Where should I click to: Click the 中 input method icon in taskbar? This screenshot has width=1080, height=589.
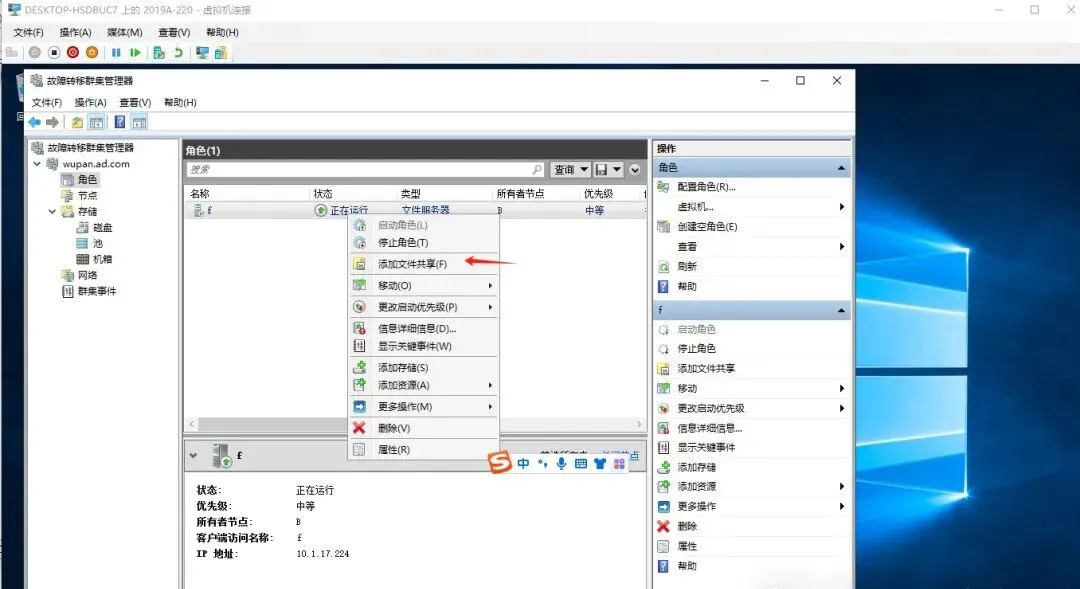[522, 463]
